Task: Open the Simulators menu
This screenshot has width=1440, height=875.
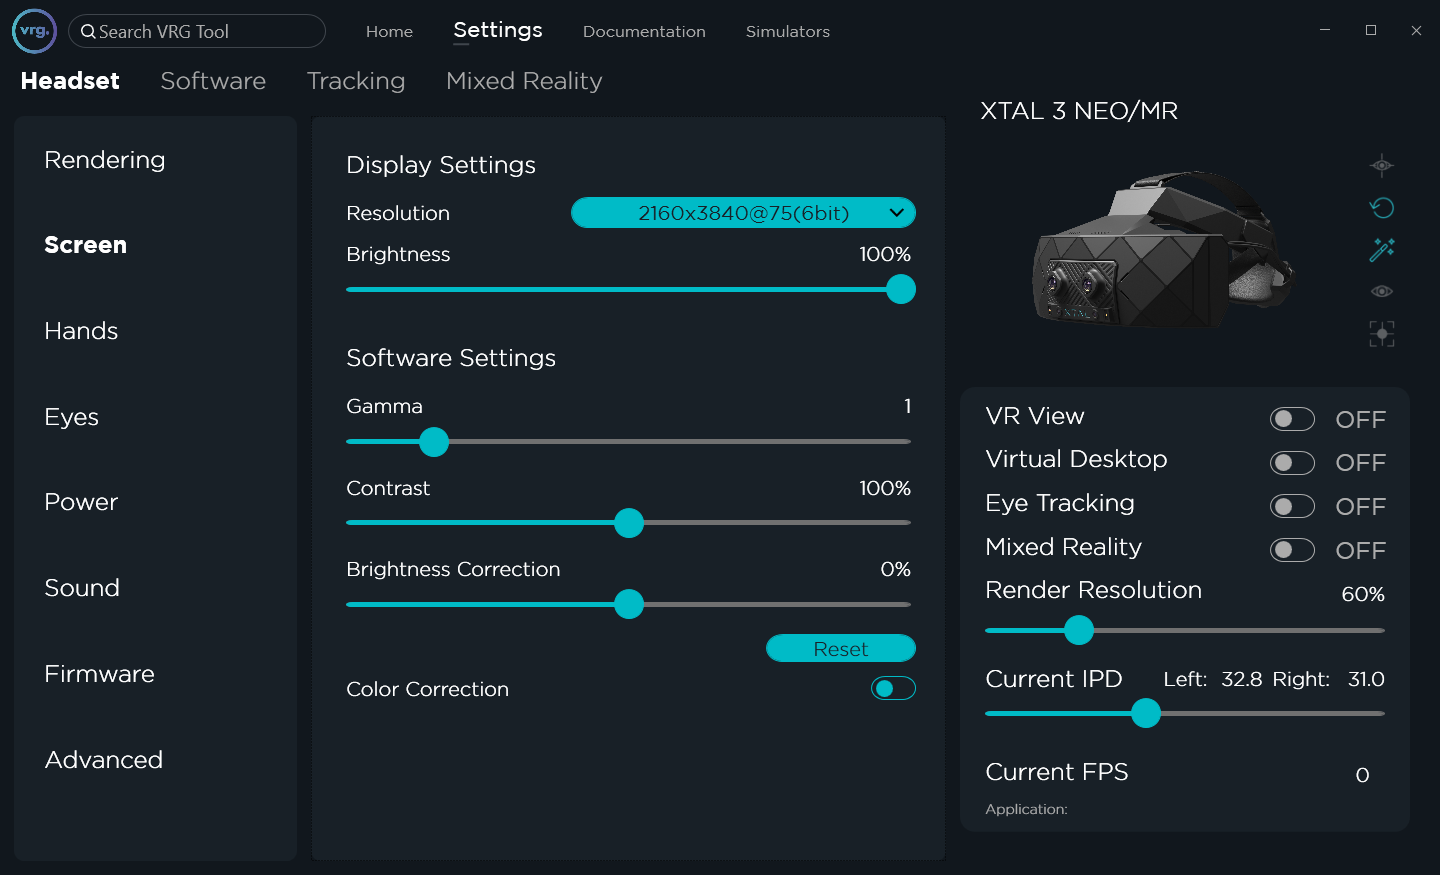Action: pyautogui.click(x=788, y=32)
